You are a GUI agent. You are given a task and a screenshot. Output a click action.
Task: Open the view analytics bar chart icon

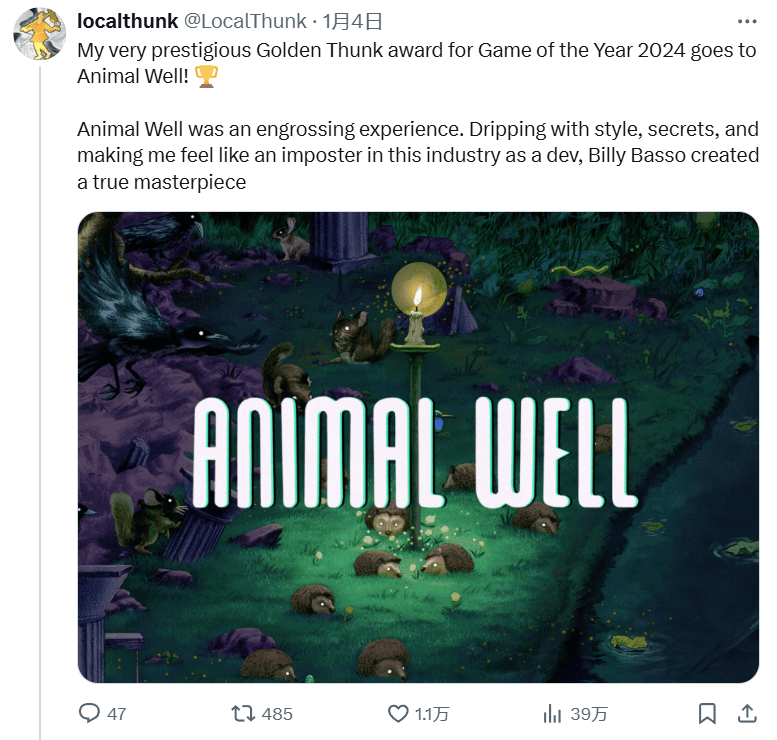pyautogui.click(x=552, y=714)
